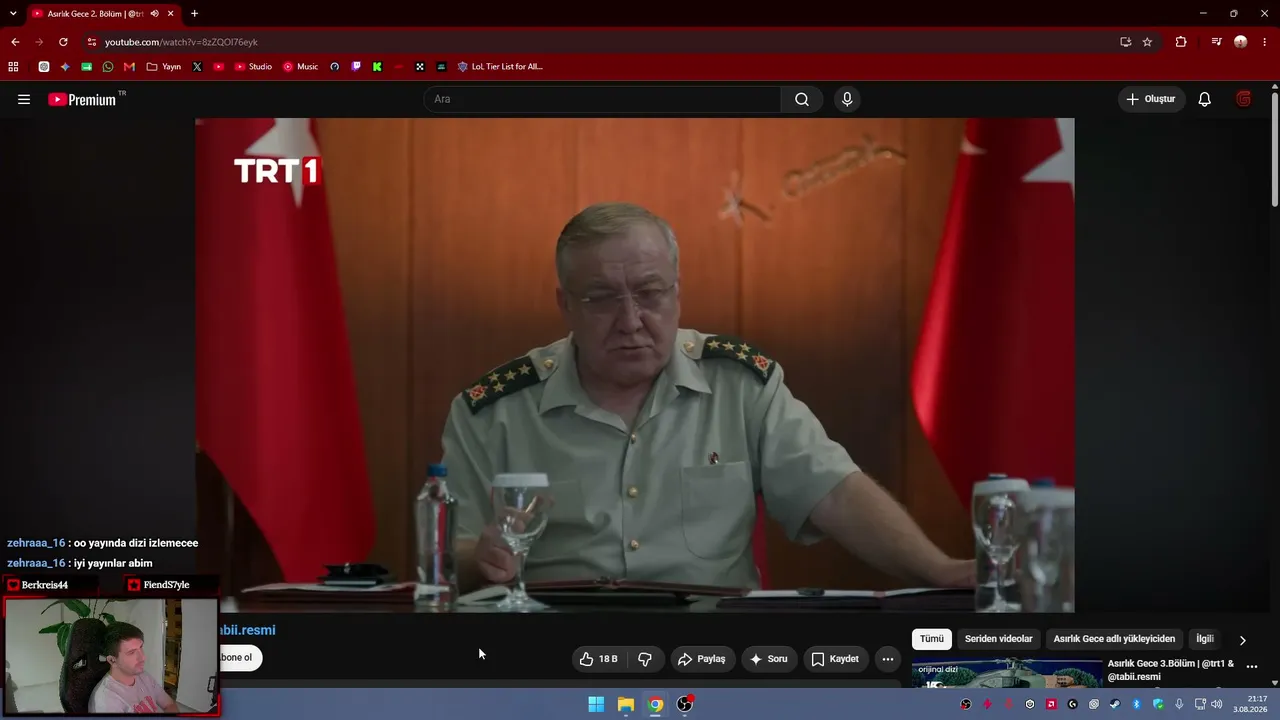Select the İlgili filter chip

point(1205,639)
